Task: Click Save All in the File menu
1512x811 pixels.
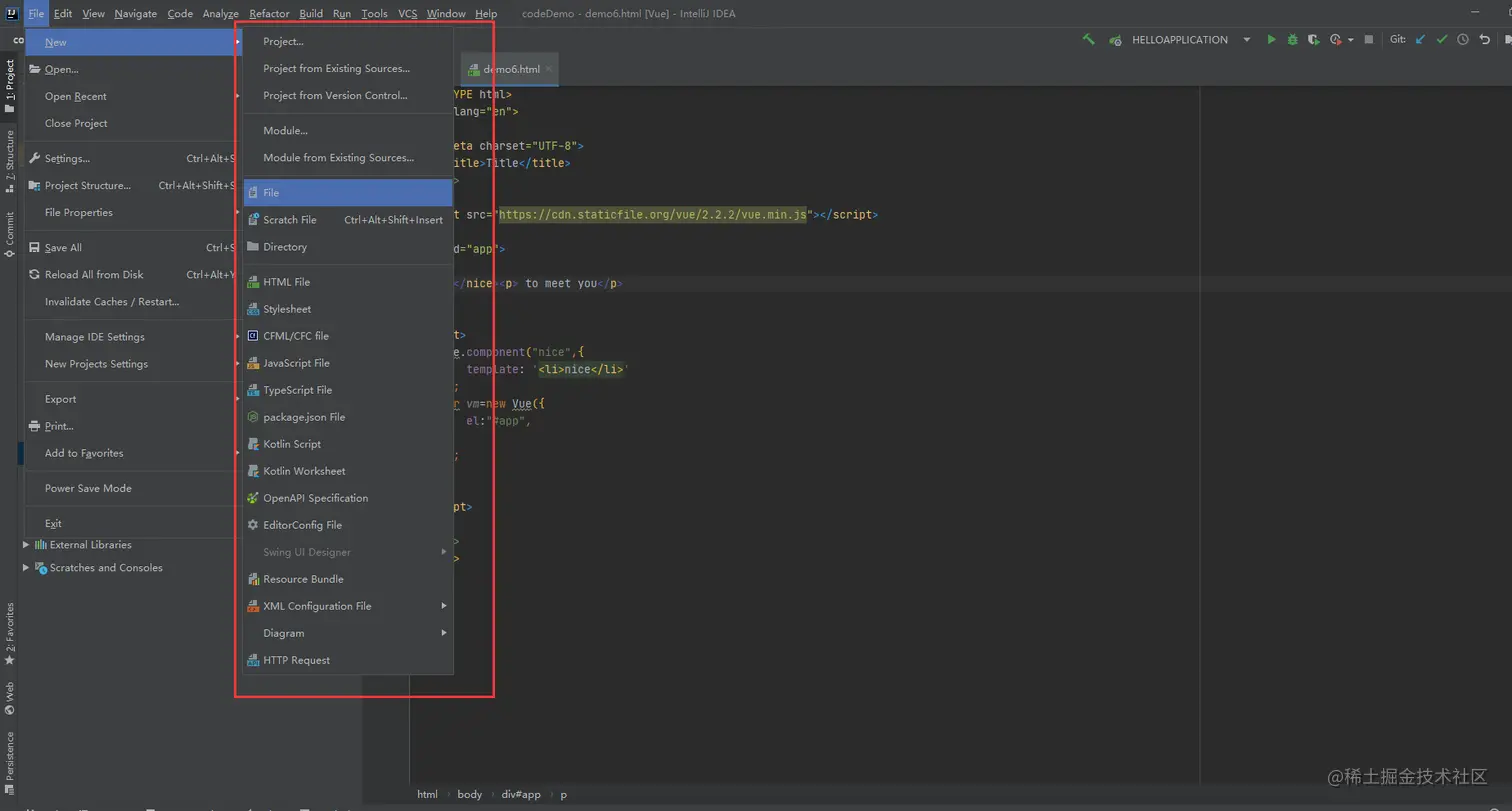Action: [x=134, y=248]
